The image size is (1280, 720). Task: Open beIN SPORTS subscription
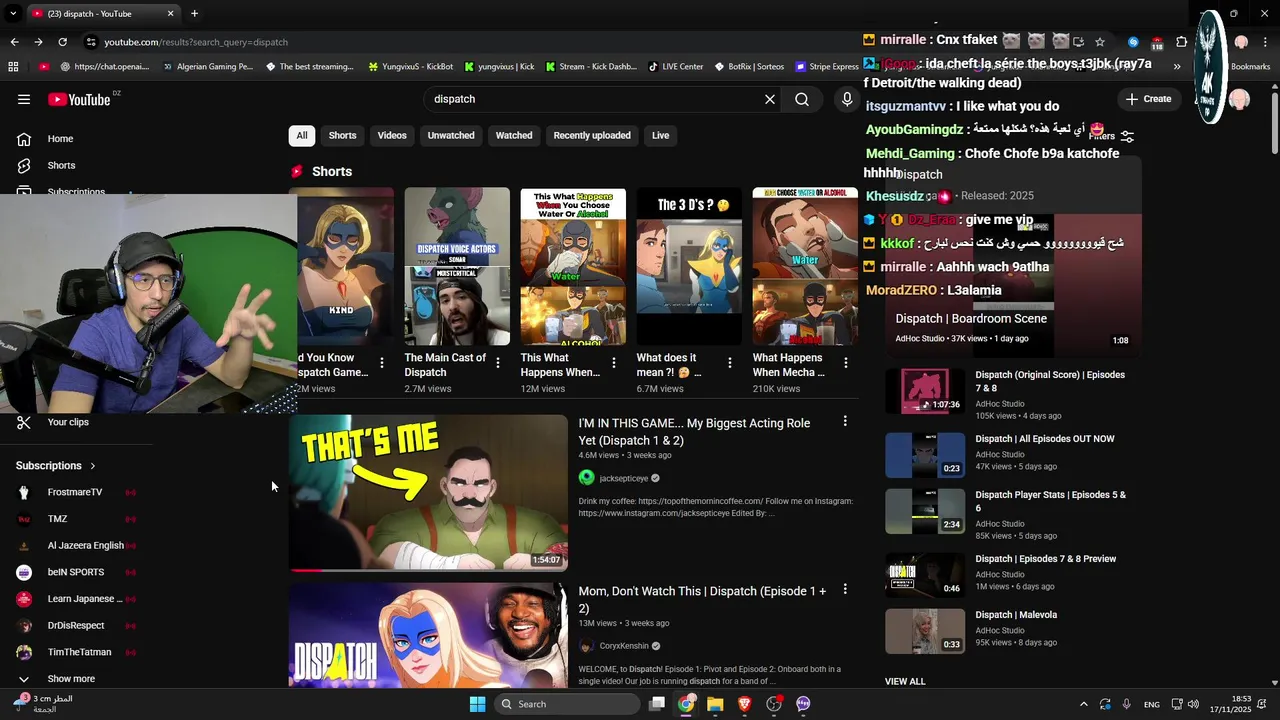76,572
